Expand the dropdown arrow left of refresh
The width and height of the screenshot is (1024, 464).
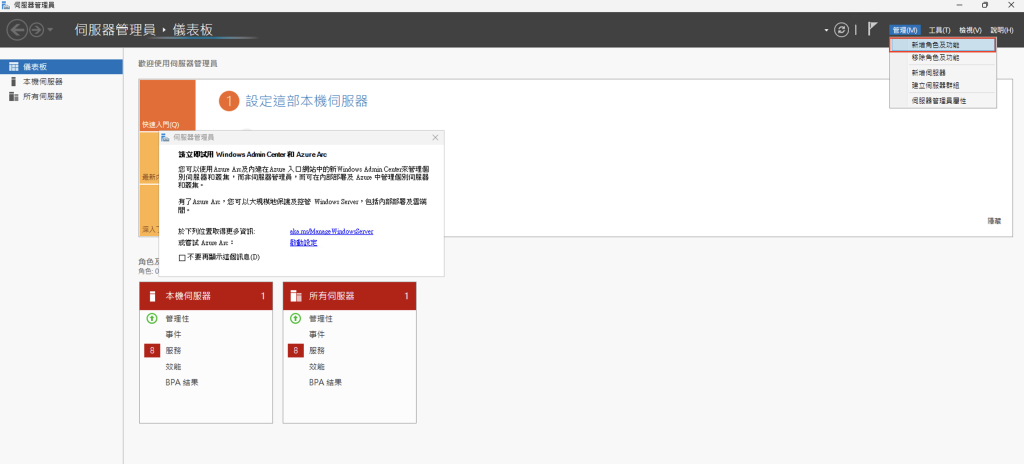826,30
